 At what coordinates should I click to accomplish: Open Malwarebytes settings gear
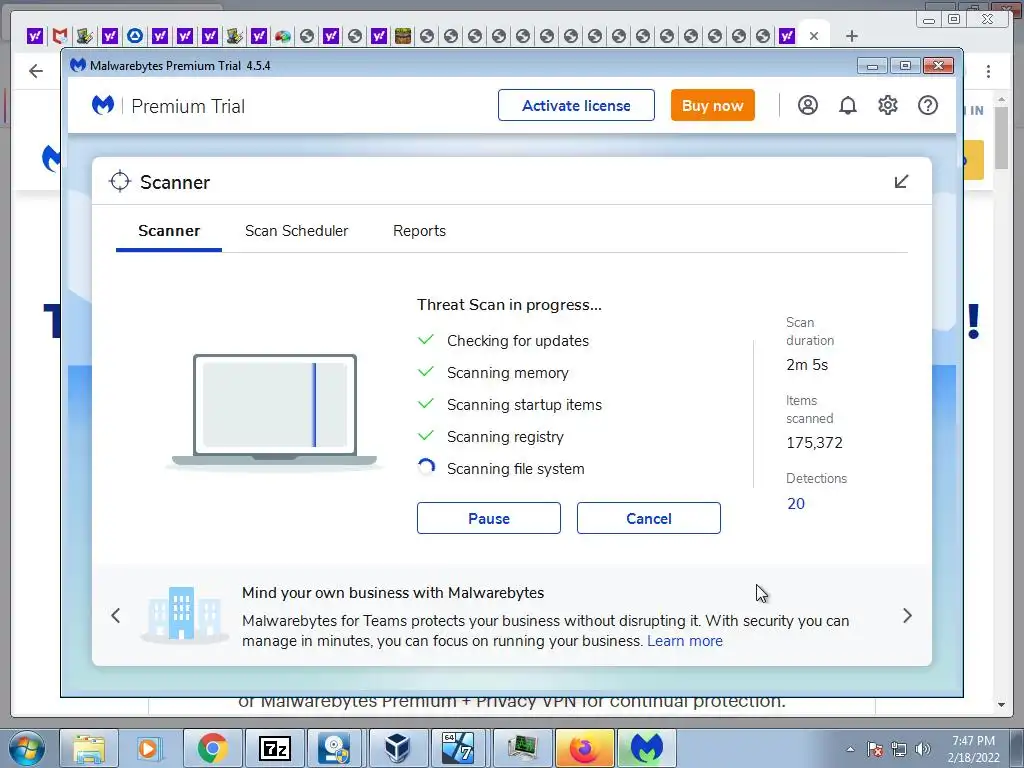[888, 105]
